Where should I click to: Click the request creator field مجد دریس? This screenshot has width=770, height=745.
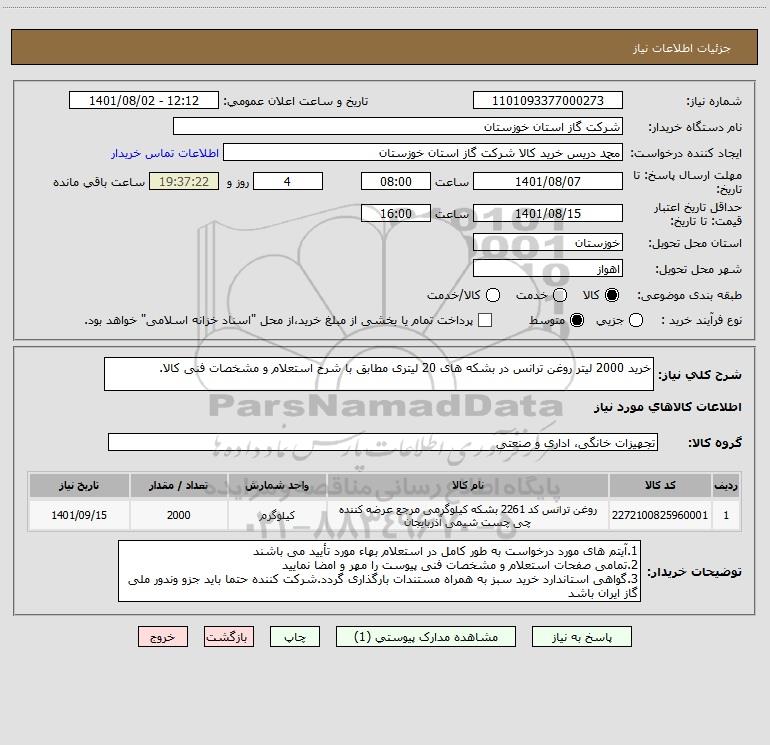pos(423,152)
